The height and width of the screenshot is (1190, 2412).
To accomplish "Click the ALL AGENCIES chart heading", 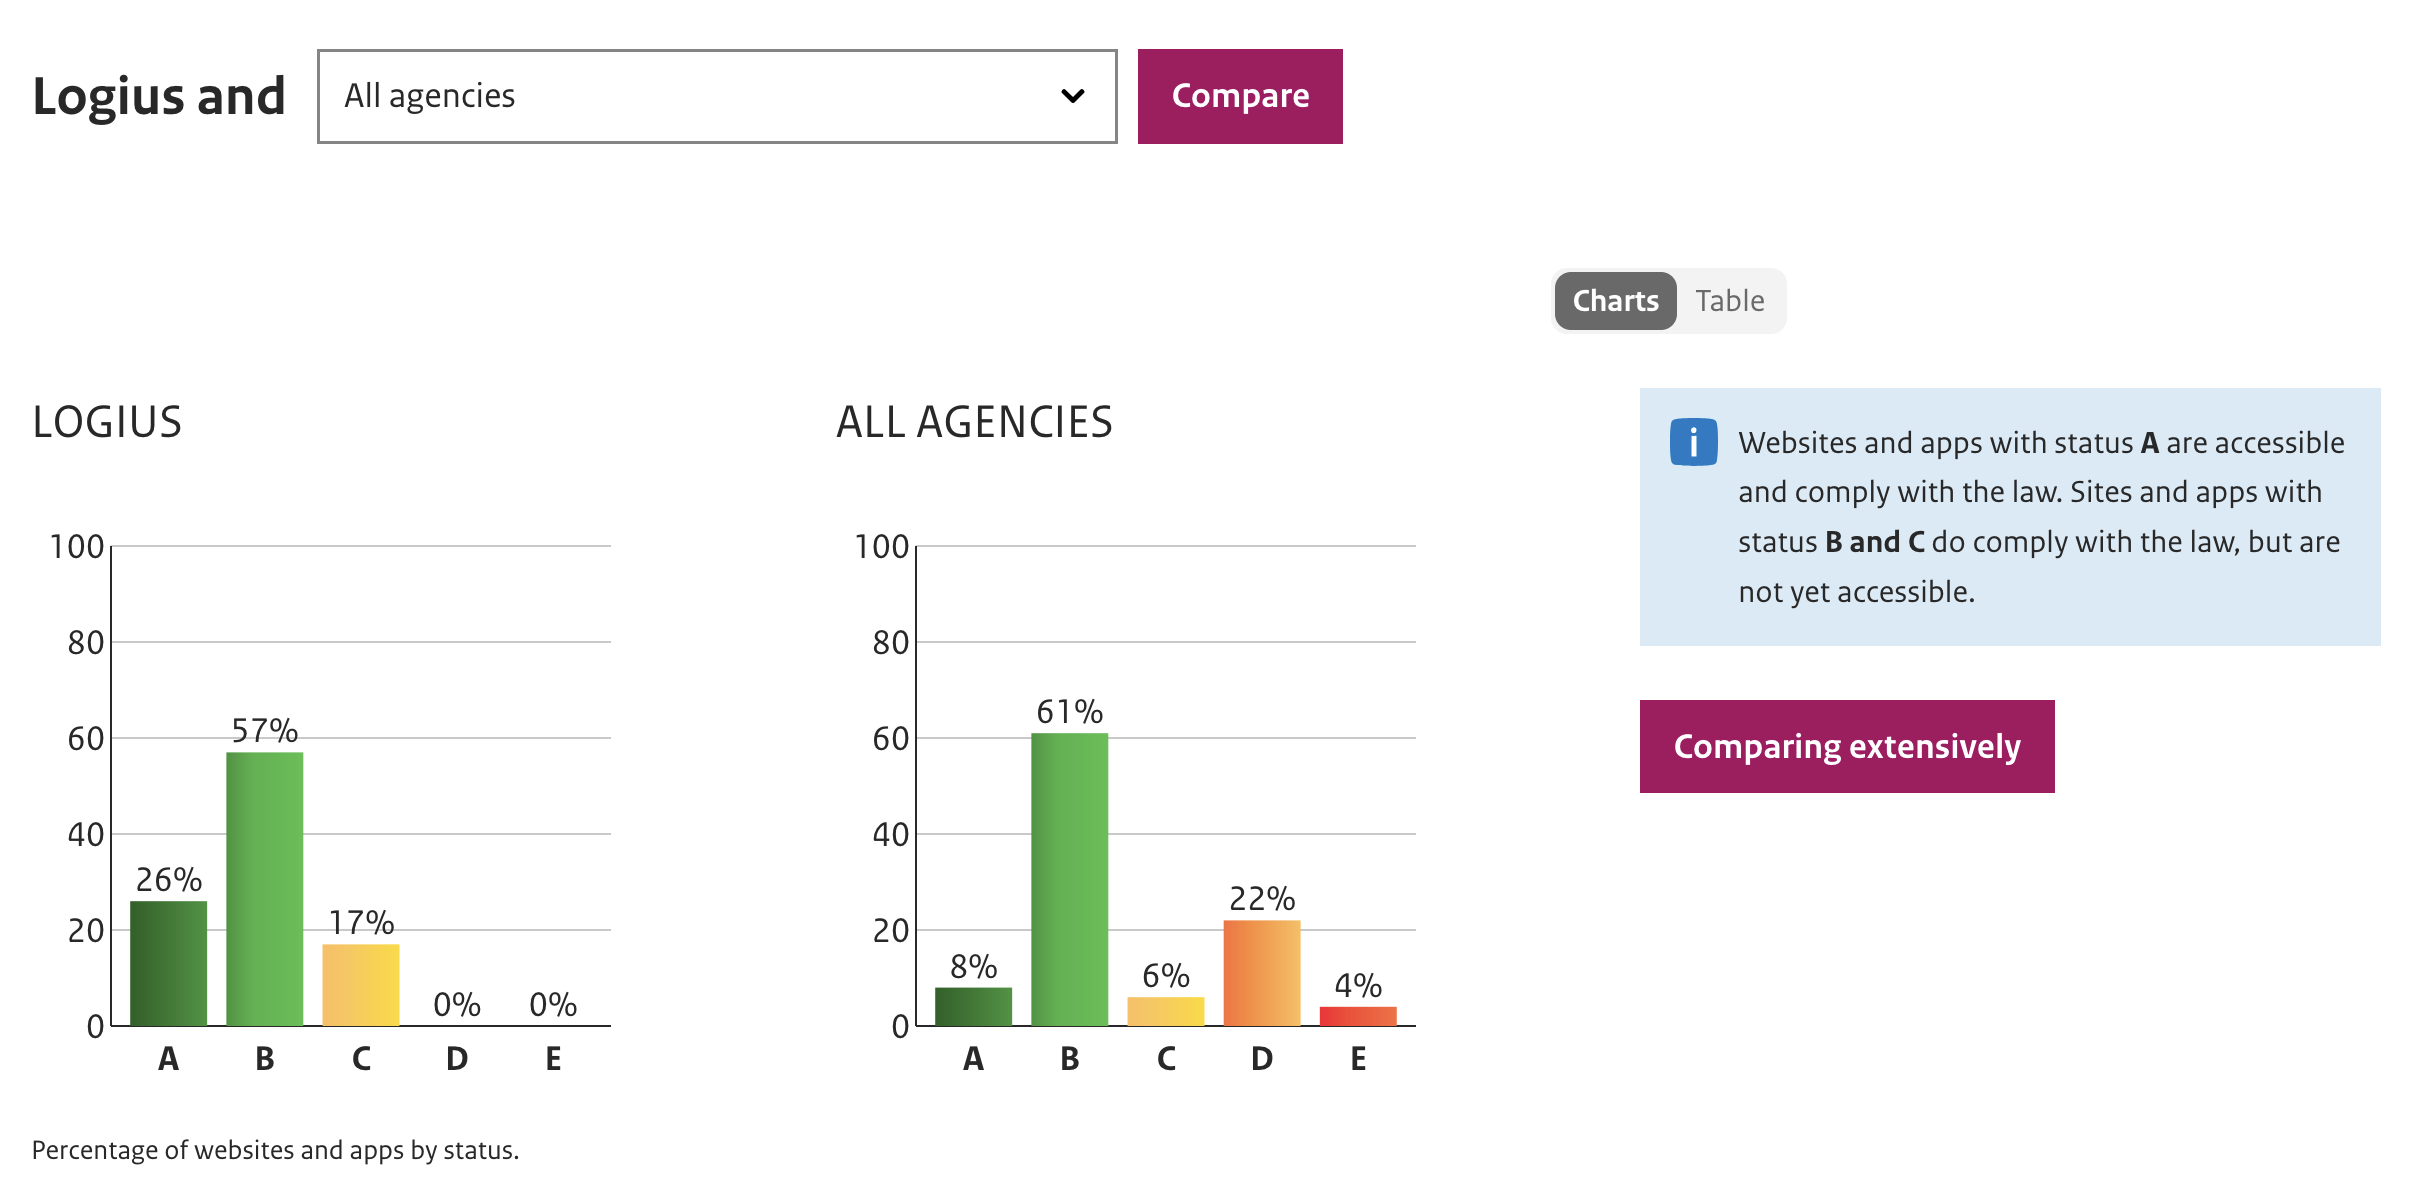I will [974, 422].
